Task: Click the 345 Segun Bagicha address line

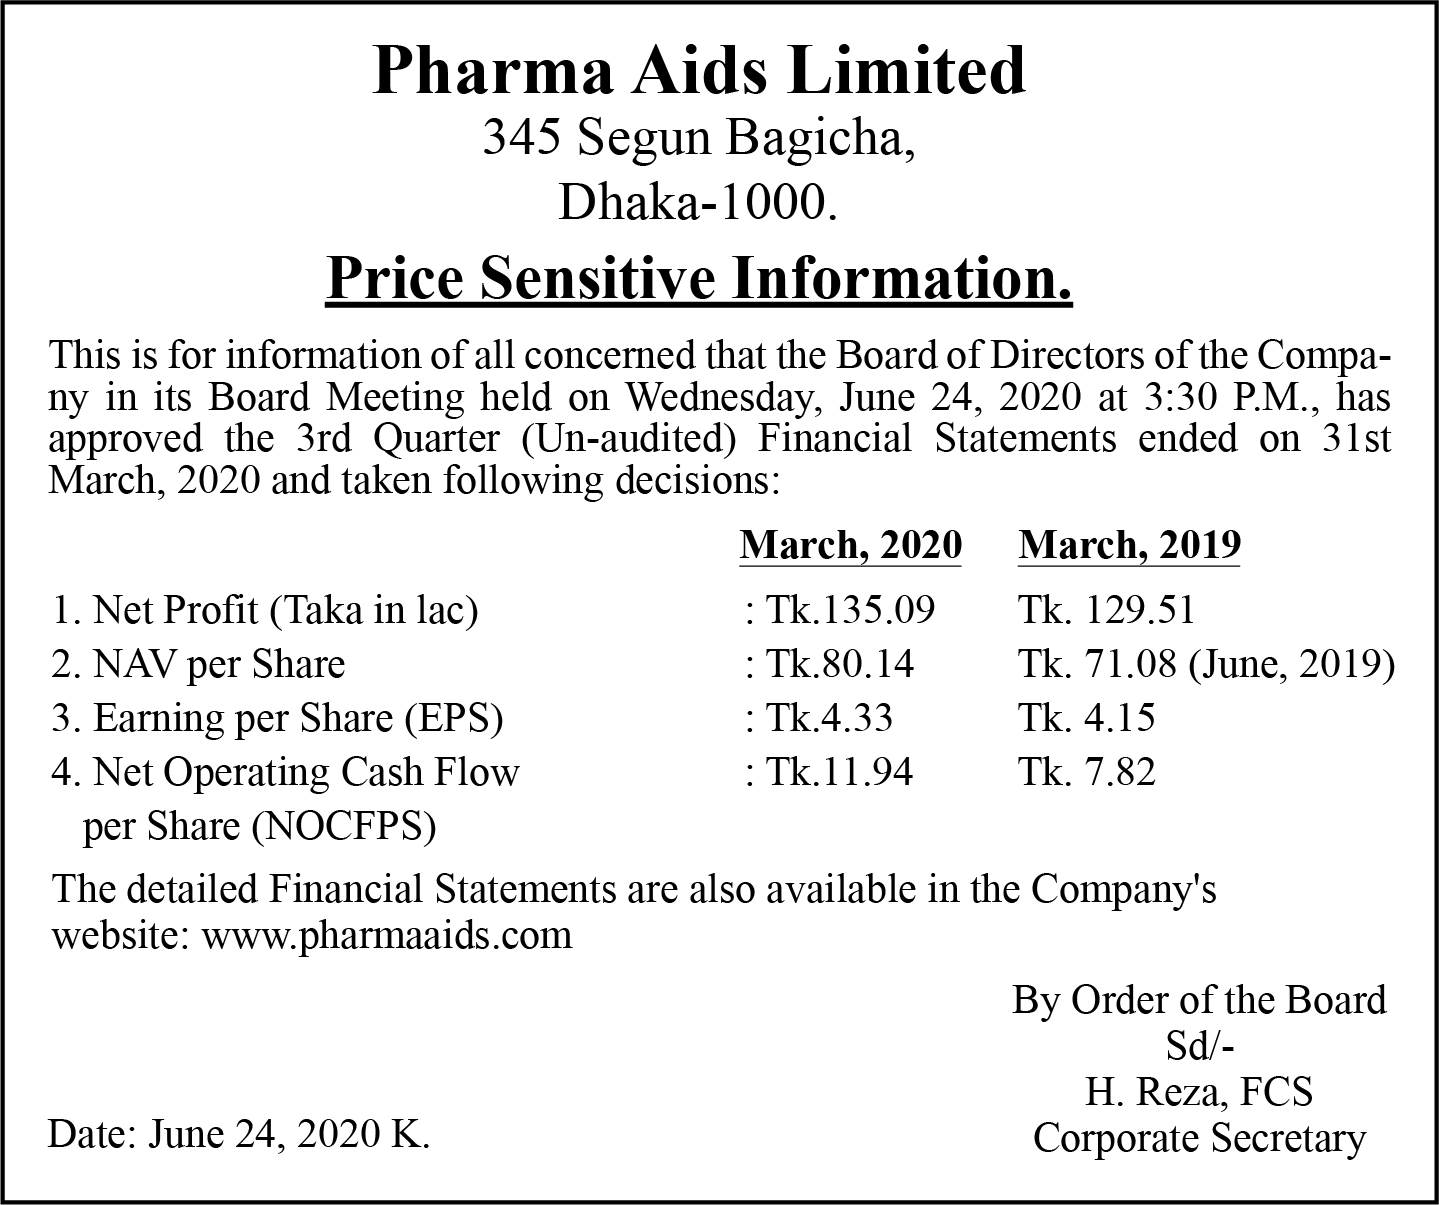Action: (x=699, y=139)
